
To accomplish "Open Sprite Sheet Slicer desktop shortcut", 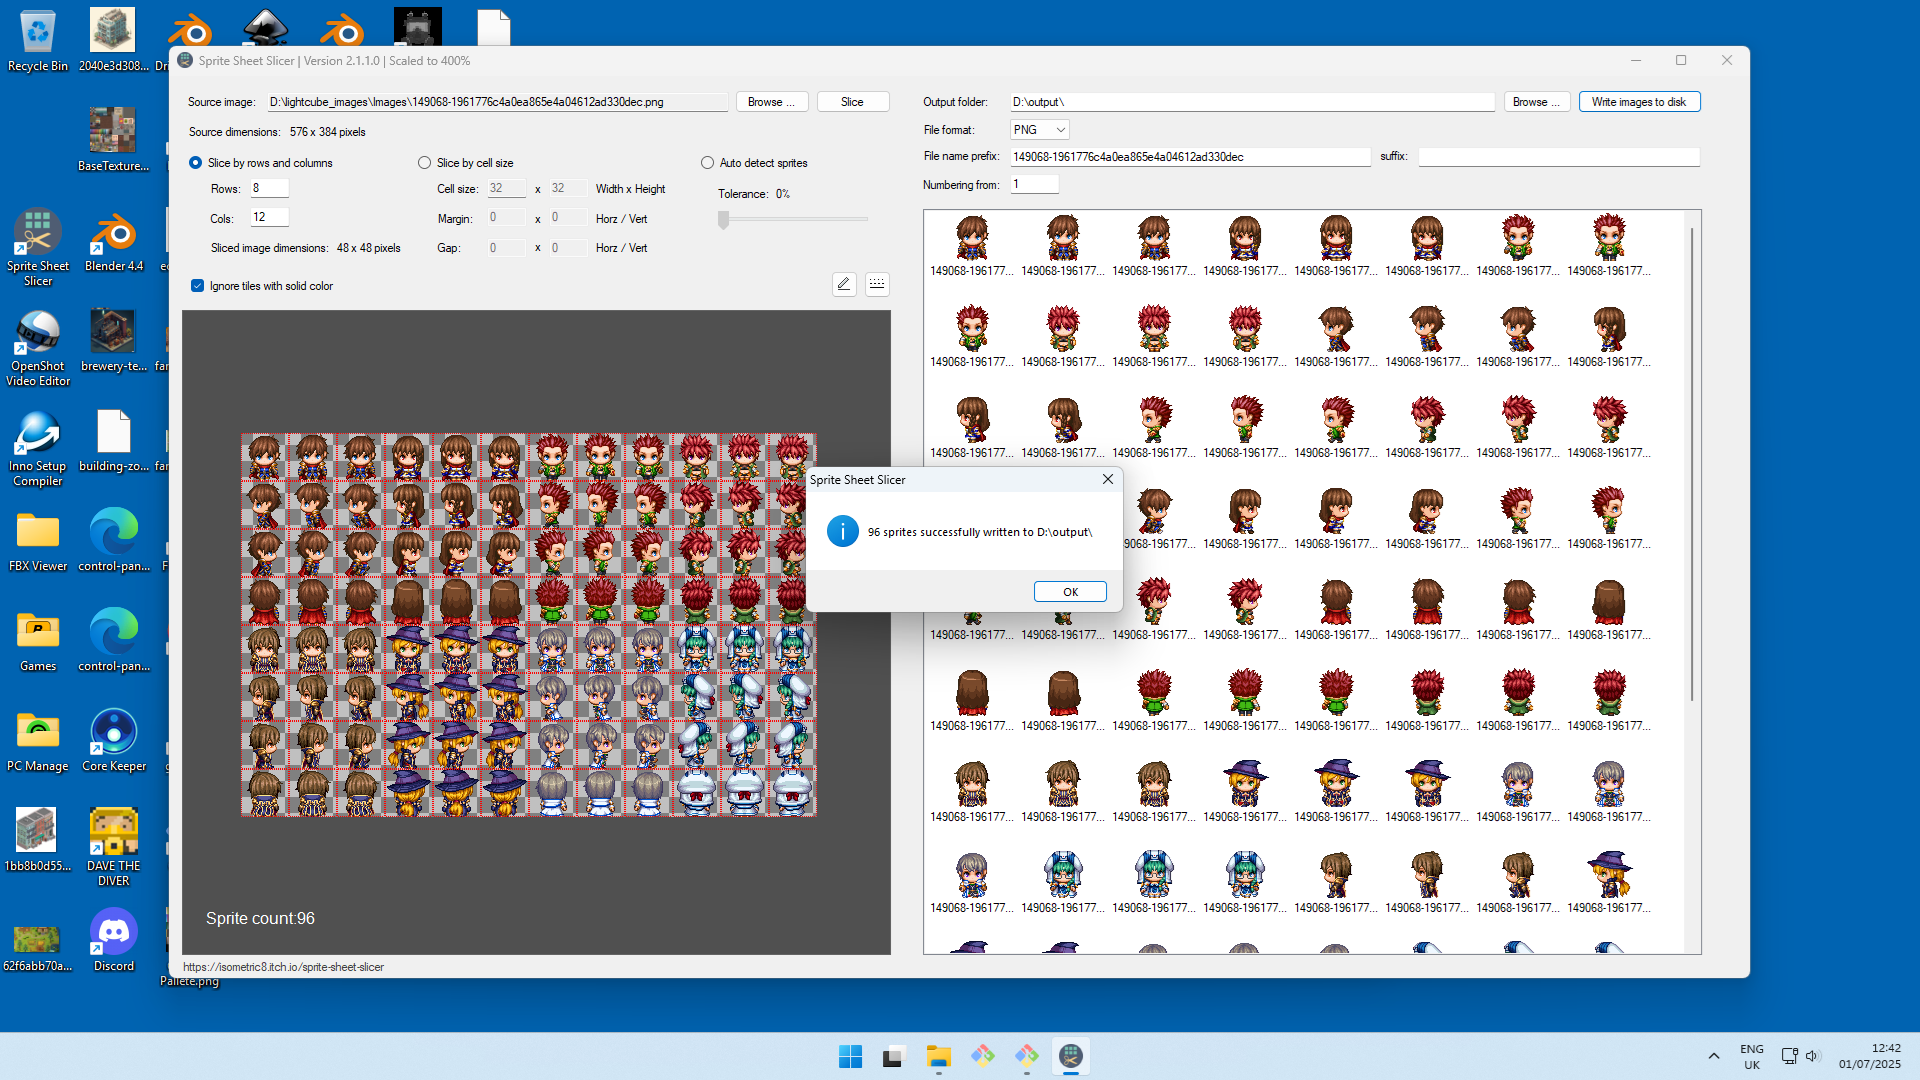I will tap(38, 248).
